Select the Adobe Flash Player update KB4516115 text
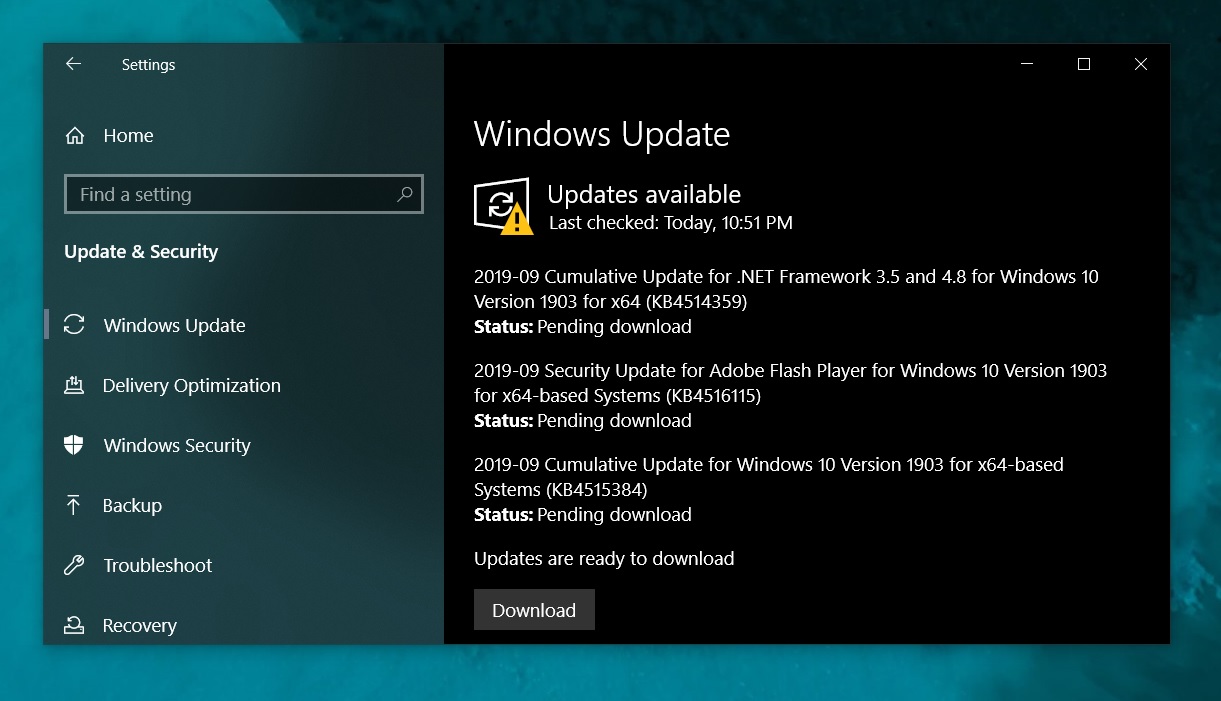Image resolution: width=1221 pixels, height=701 pixels. pyautogui.click(x=790, y=383)
